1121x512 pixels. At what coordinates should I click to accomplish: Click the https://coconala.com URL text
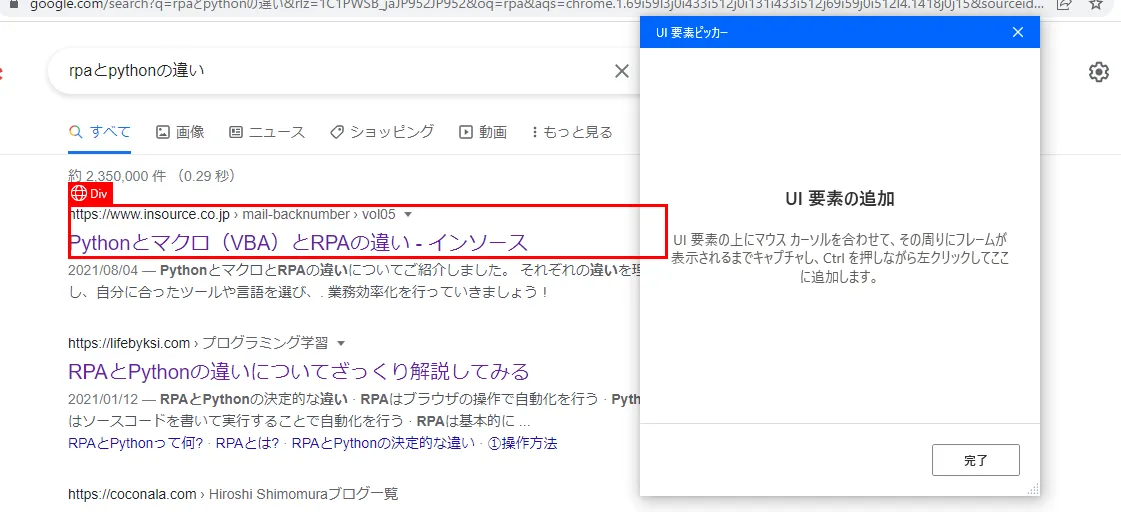tap(132, 493)
